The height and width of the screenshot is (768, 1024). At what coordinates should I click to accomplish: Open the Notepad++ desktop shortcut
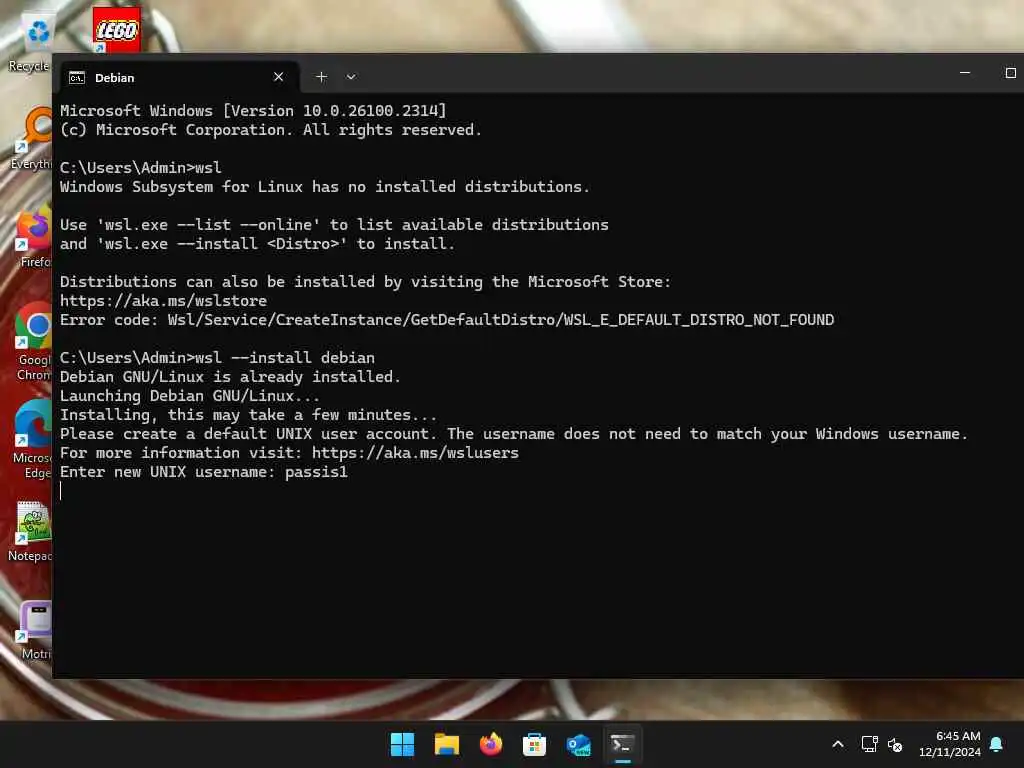(31, 531)
